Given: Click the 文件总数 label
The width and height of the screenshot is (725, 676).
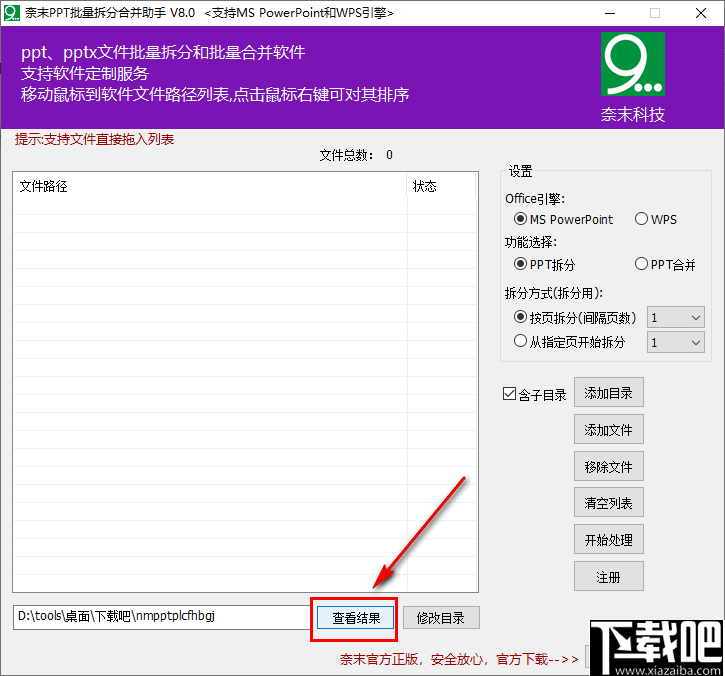Looking at the screenshot, I should click(347, 155).
